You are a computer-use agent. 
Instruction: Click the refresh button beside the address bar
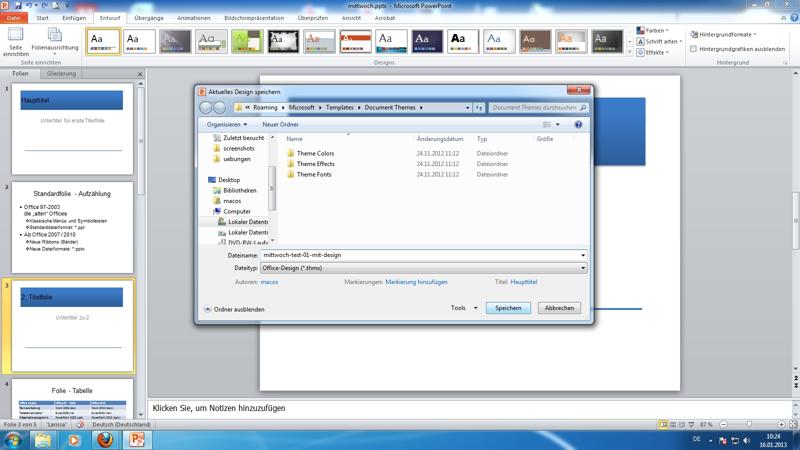[x=479, y=108]
